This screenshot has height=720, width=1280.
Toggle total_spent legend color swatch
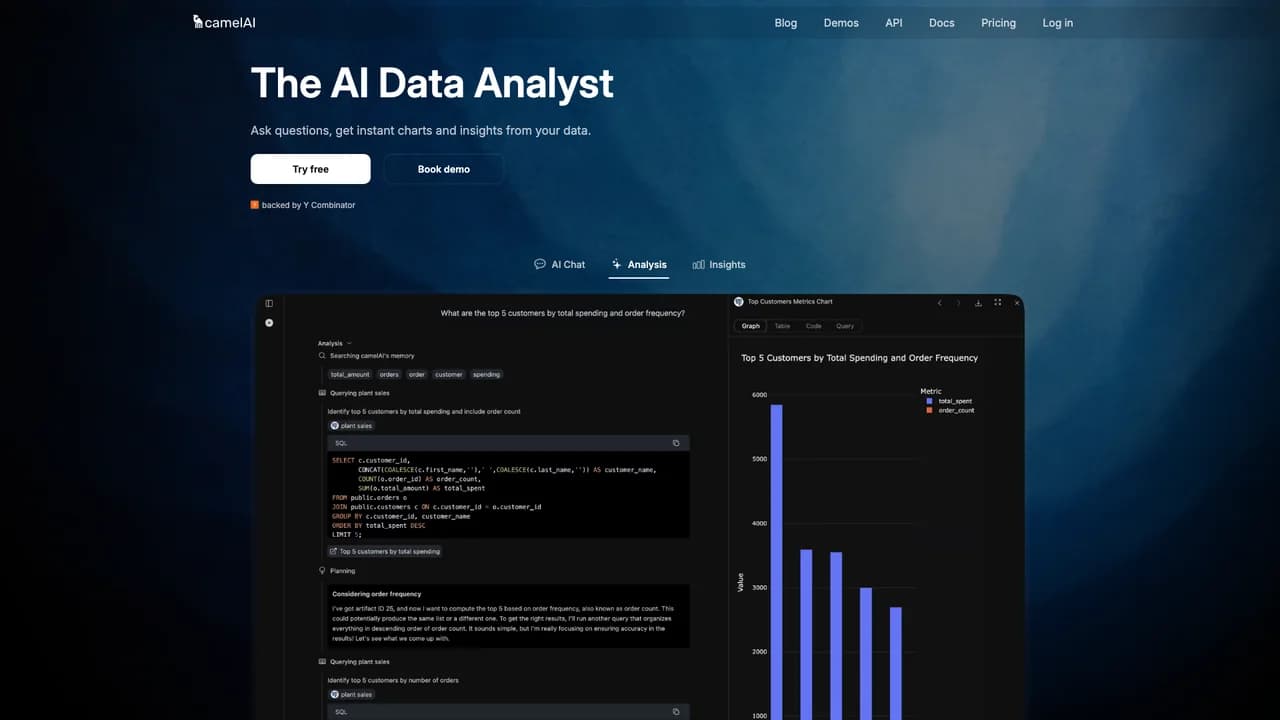(929, 401)
